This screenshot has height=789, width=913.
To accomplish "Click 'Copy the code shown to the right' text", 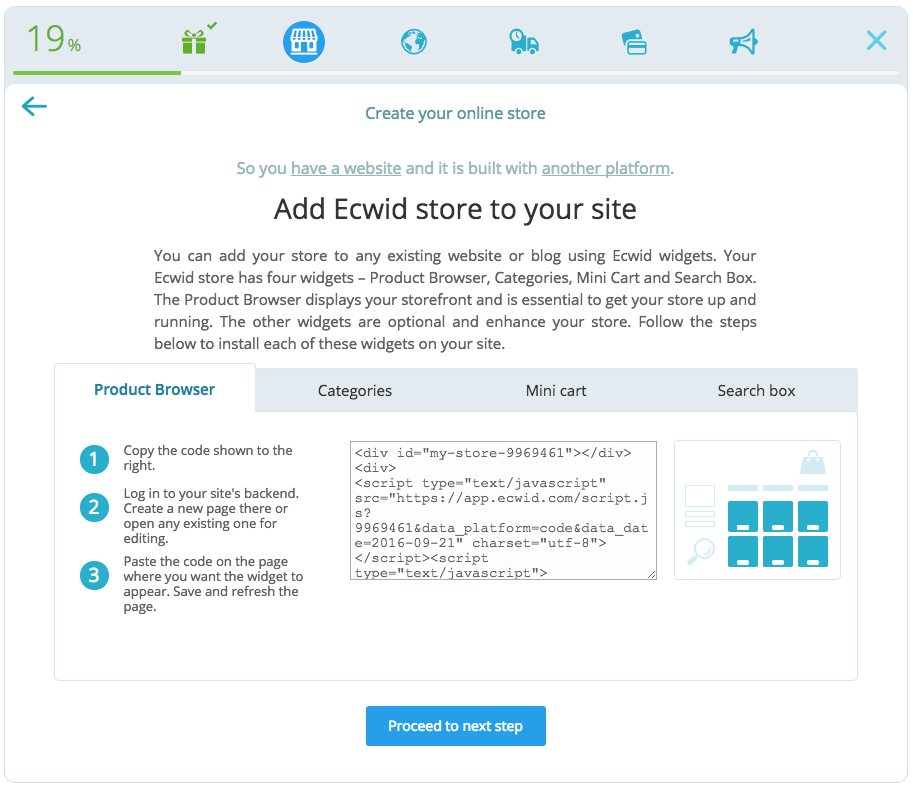I will 208,458.
